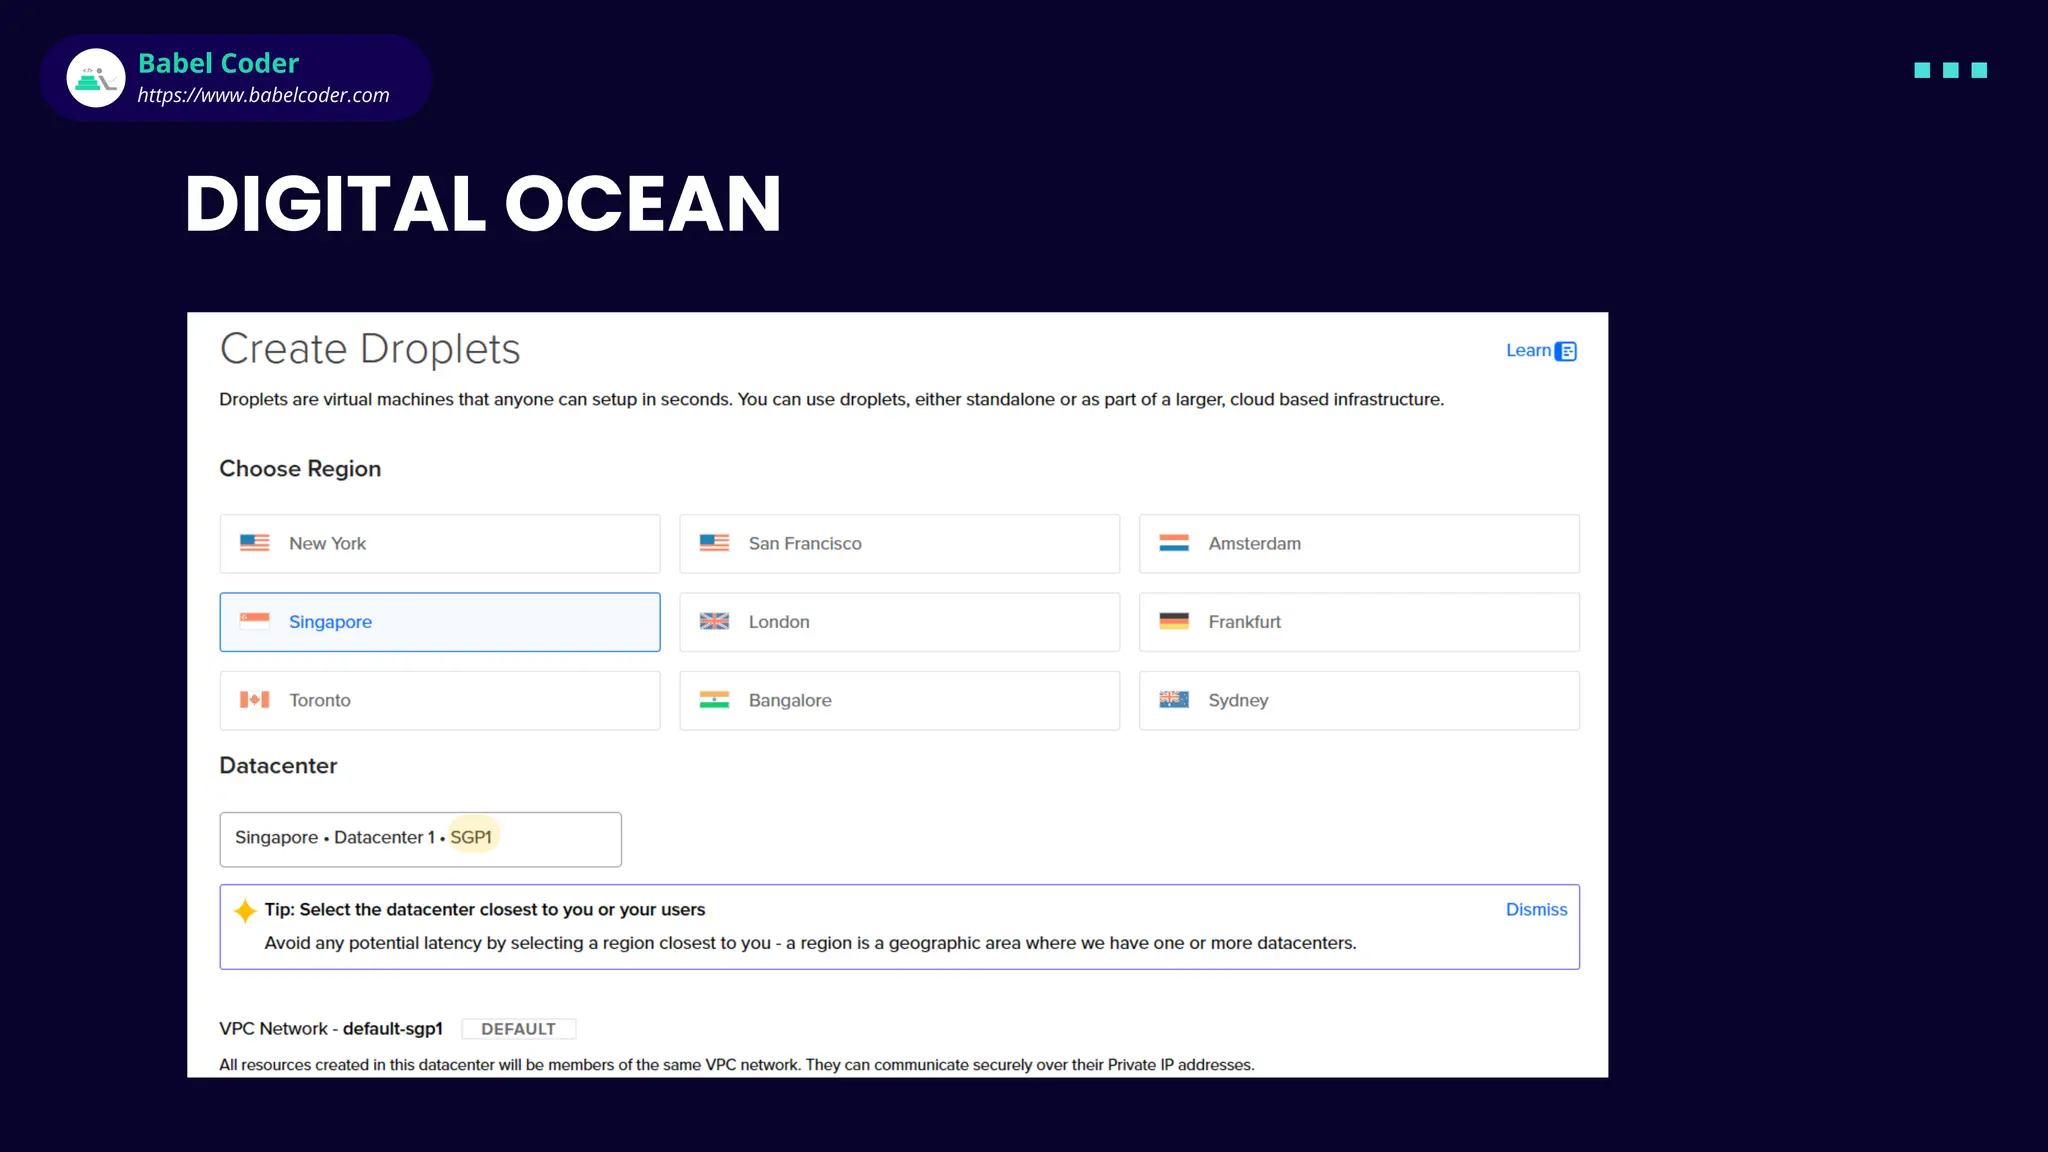Click the yellow star tip icon
2048x1152 pixels.
tap(245, 911)
